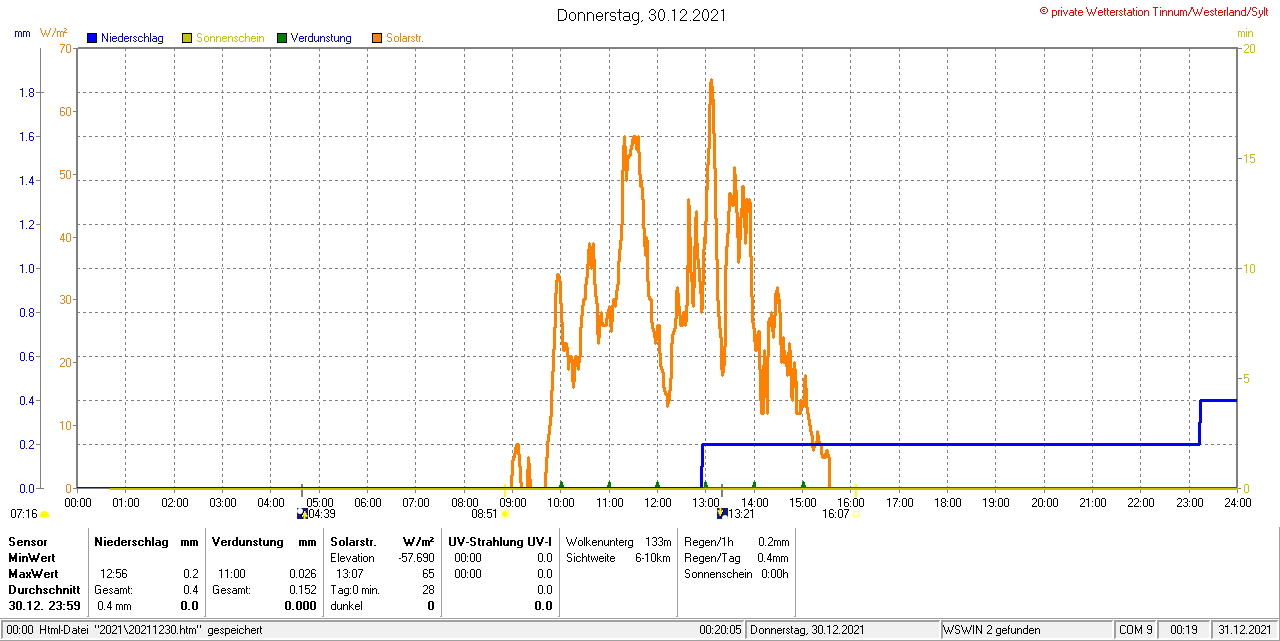The image size is (1280, 641).
Task: Click the Sensor header in the data table
Action: coord(27,541)
